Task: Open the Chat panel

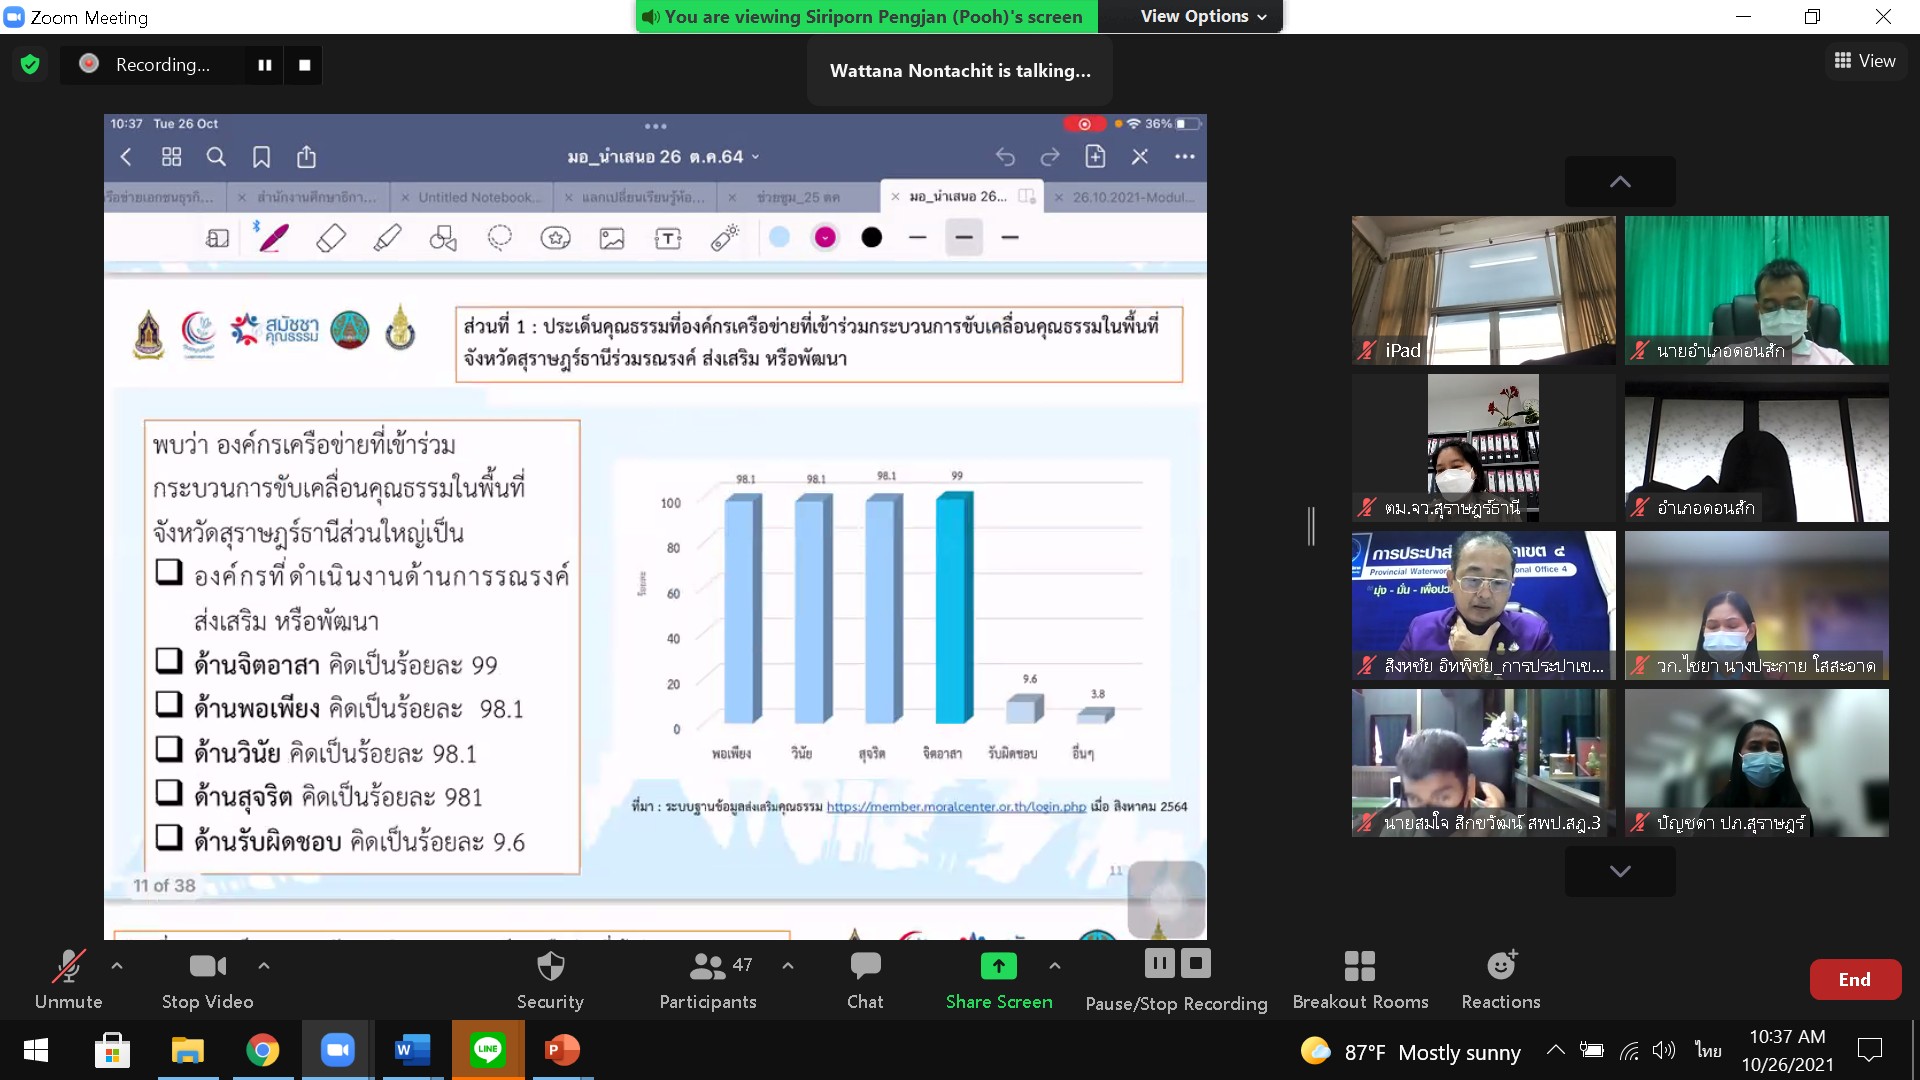Action: pos(865,966)
